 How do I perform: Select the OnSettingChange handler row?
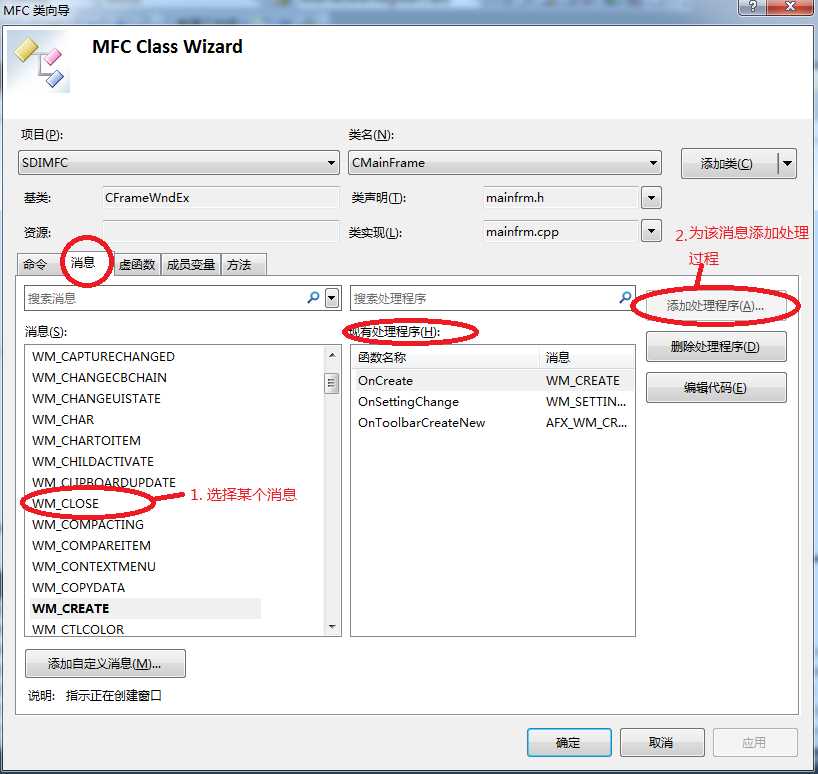[x=493, y=402]
